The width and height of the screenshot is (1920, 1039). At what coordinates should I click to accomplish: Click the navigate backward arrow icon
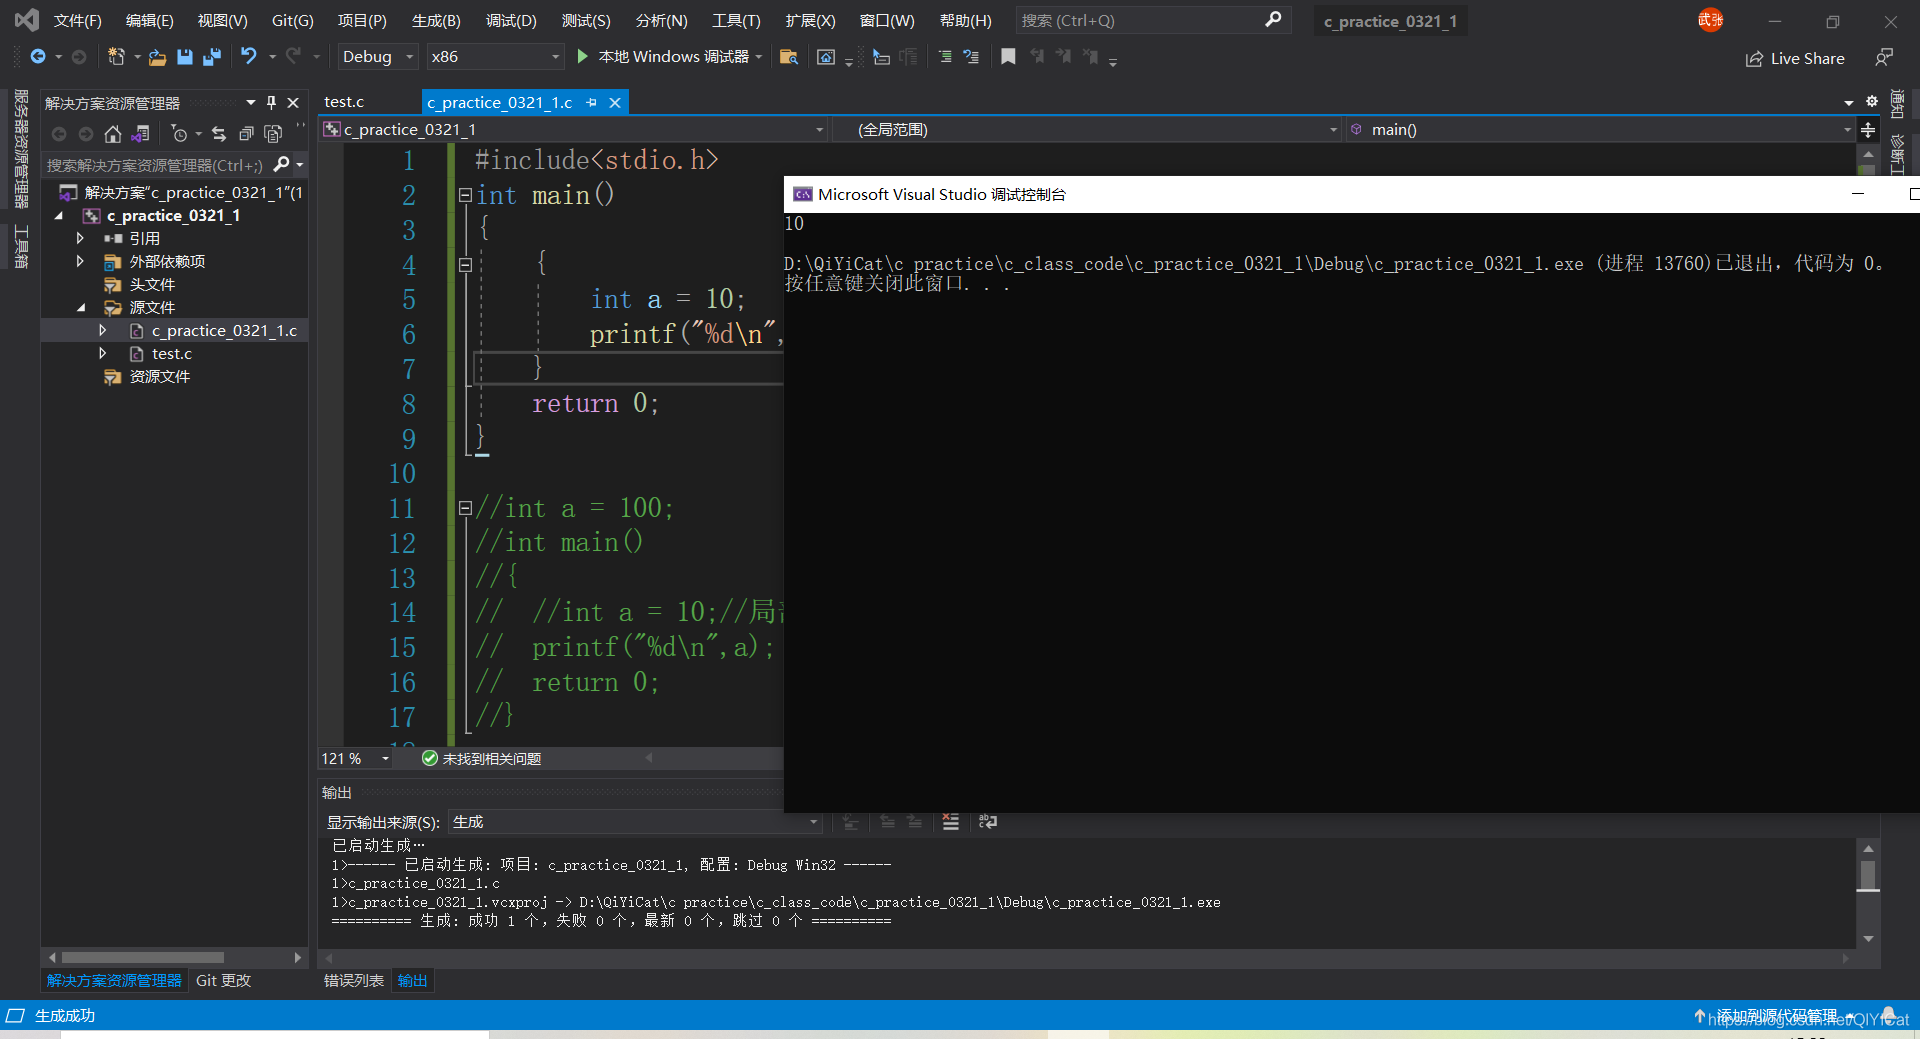[x=38, y=57]
